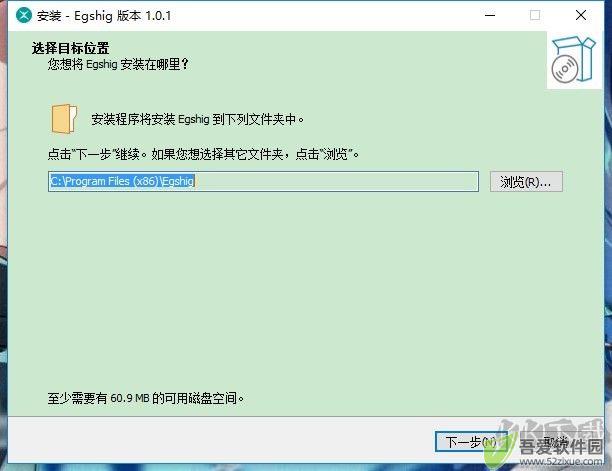Click the installer box and disc icon
The width and height of the screenshot is (612, 471).
pos(573,59)
